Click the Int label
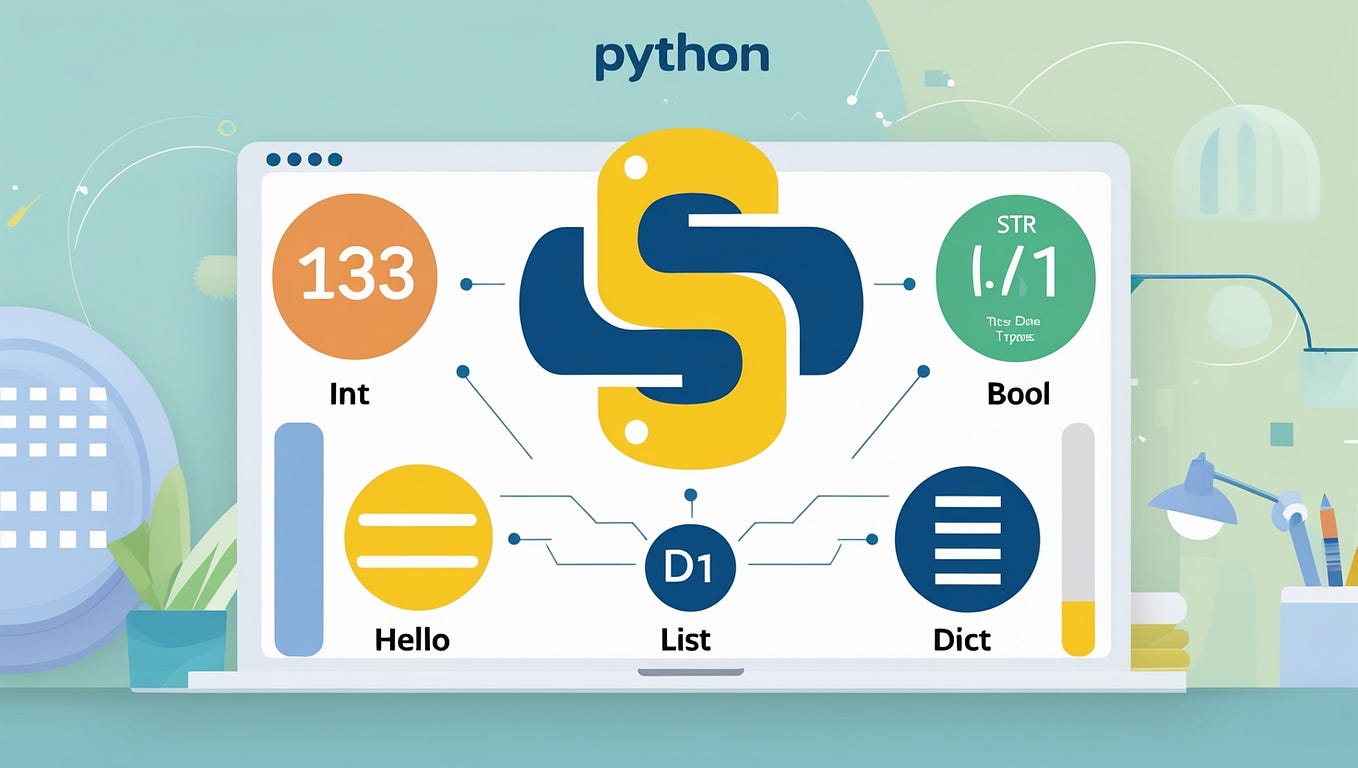Screen dimensions: 1358x768 350,394
